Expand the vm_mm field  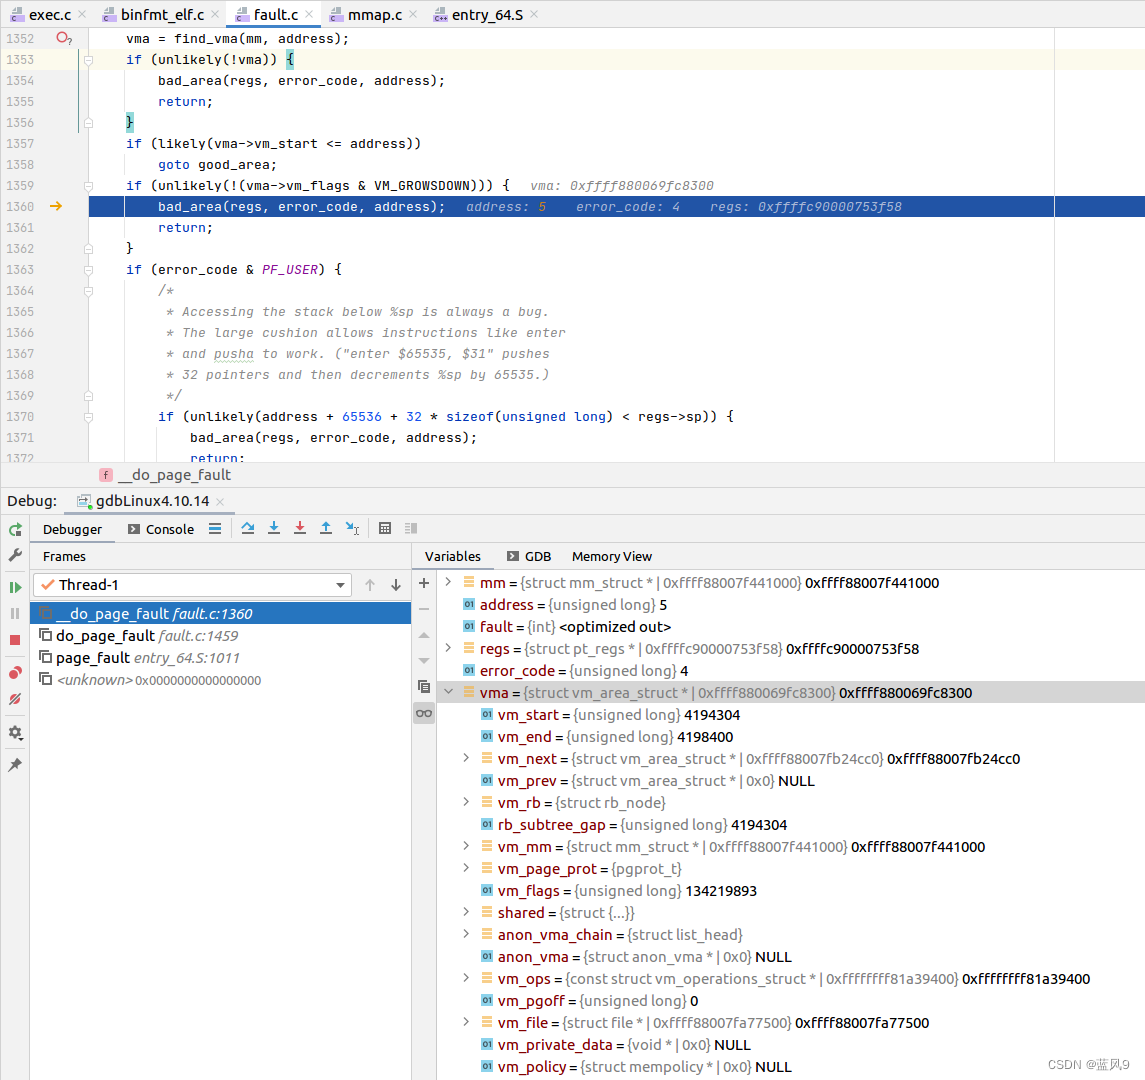coord(466,846)
